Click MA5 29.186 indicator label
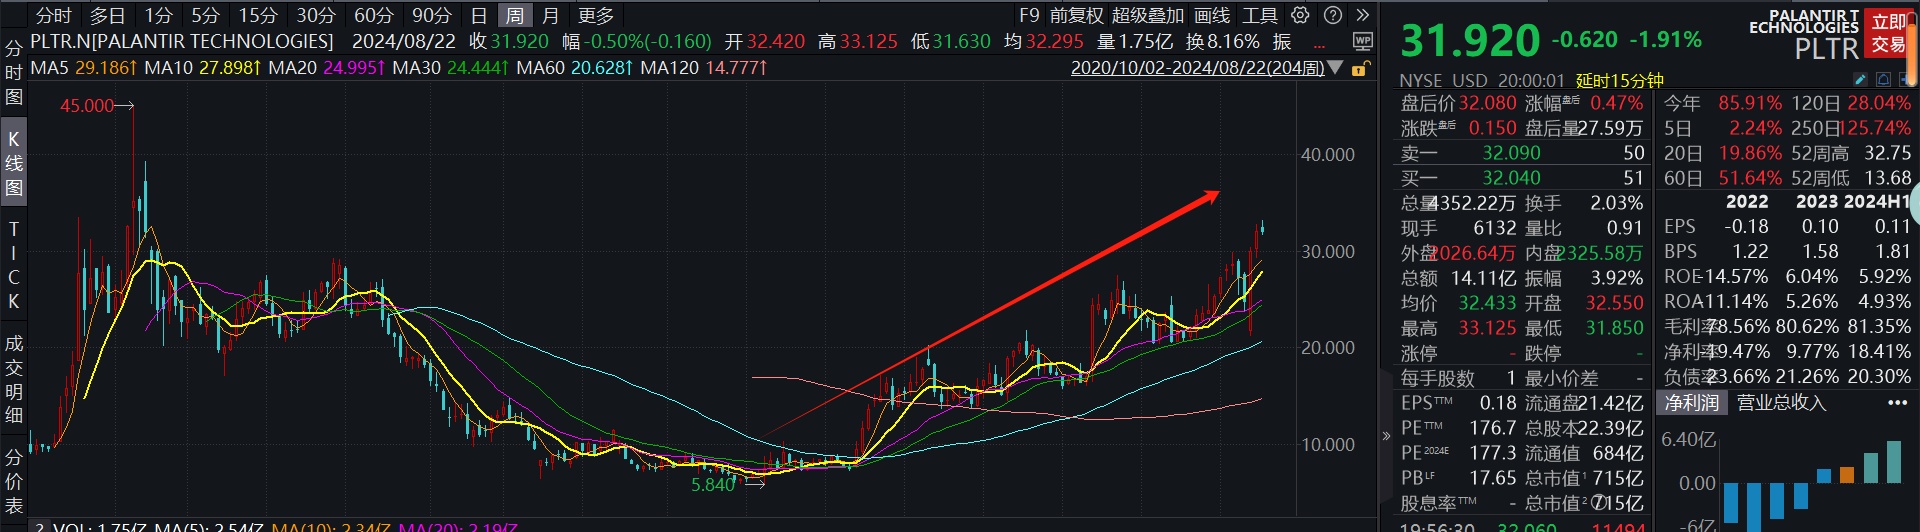The height and width of the screenshot is (532, 1920). tap(83, 68)
